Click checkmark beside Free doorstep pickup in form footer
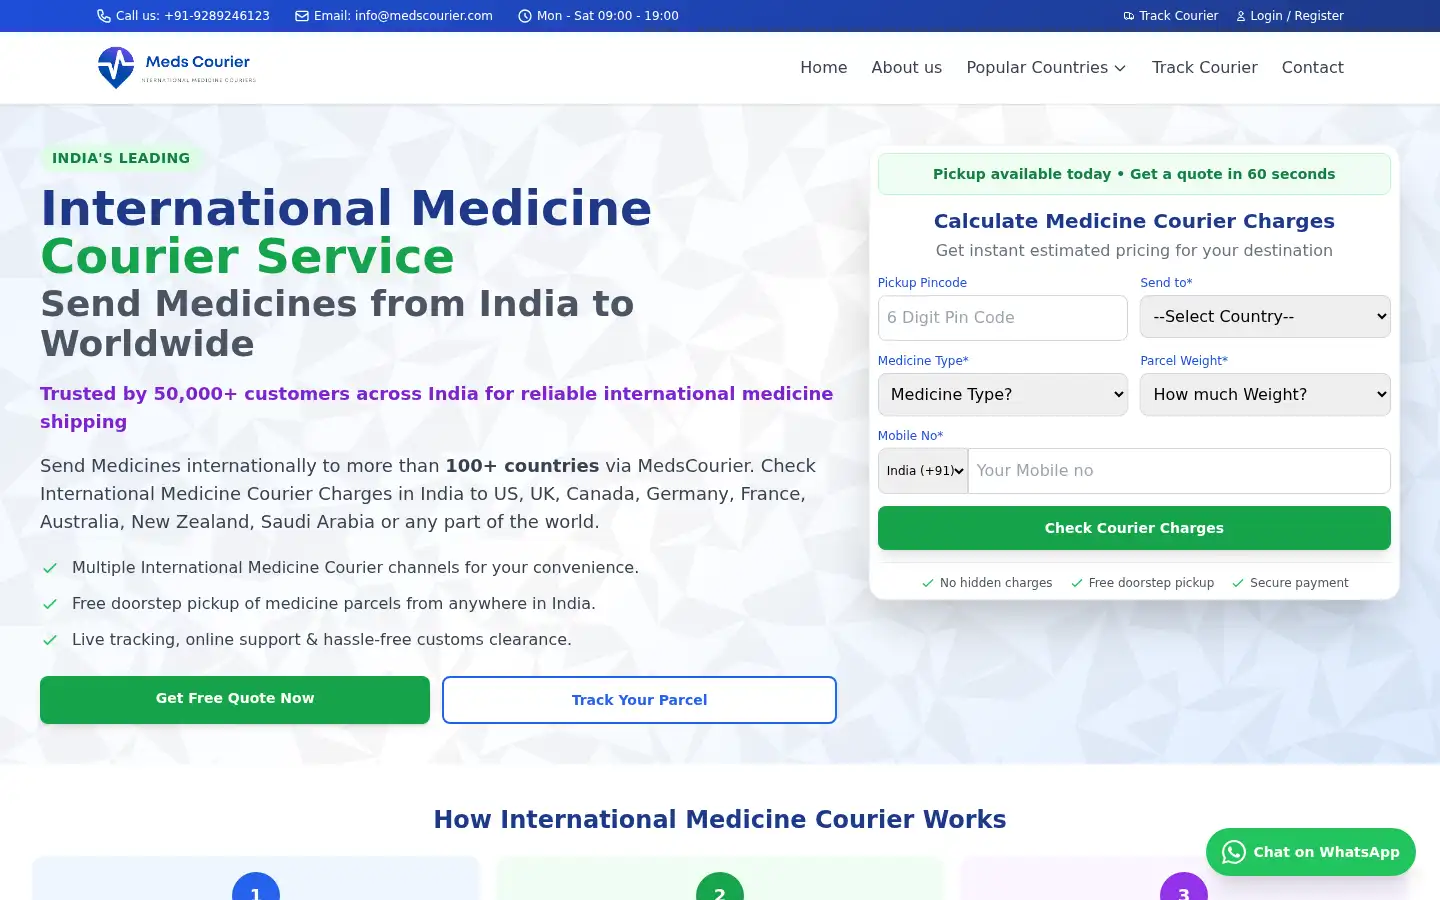Screen dimensions: 1440x900 (x=1077, y=583)
